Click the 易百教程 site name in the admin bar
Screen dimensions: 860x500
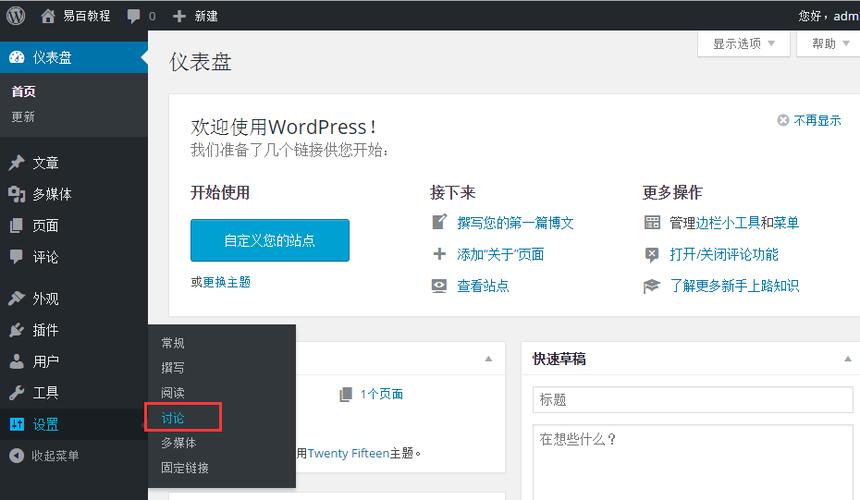click(x=87, y=16)
